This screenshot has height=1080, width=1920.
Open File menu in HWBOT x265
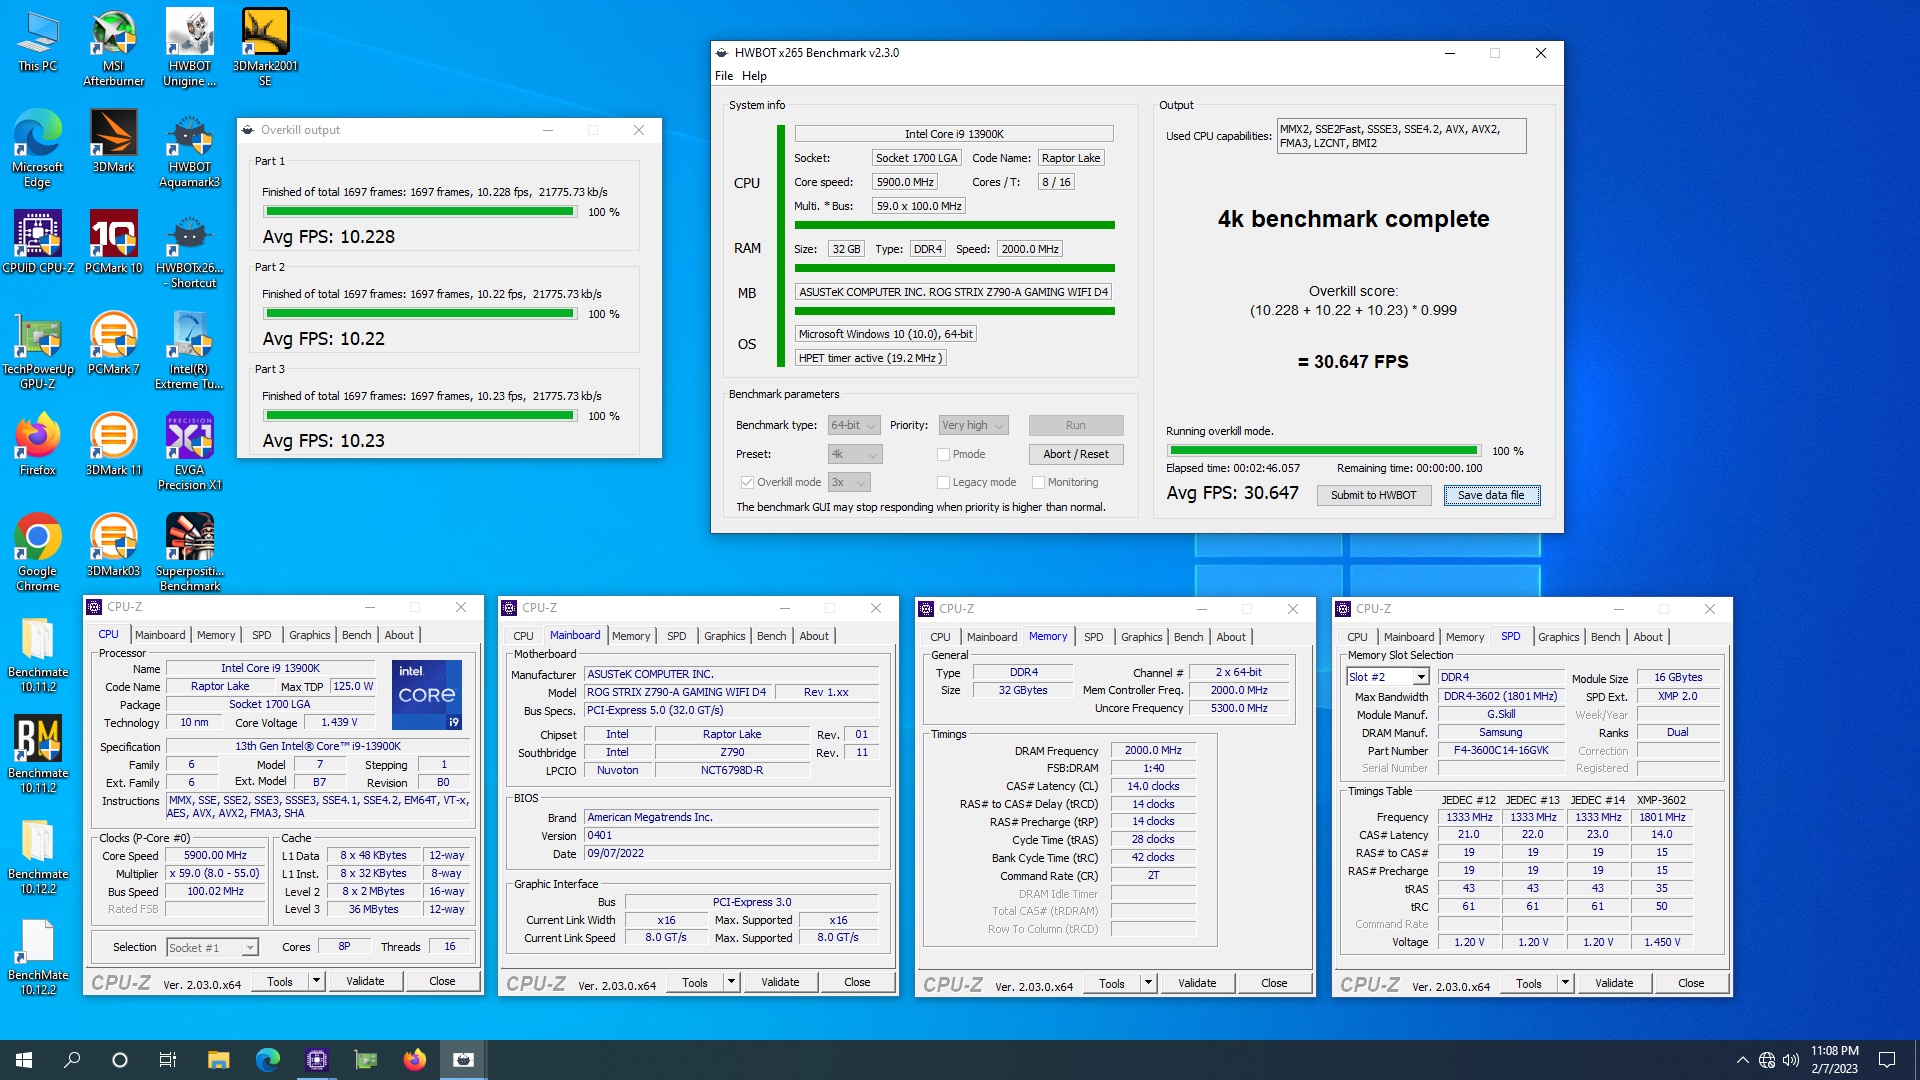(724, 76)
